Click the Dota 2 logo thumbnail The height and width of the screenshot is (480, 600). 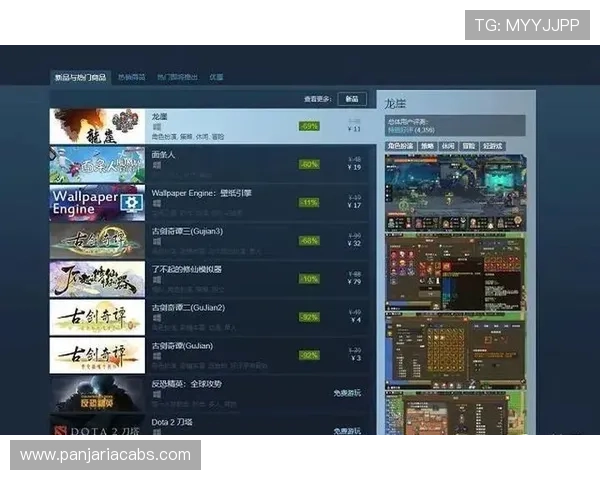[x=97, y=427]
